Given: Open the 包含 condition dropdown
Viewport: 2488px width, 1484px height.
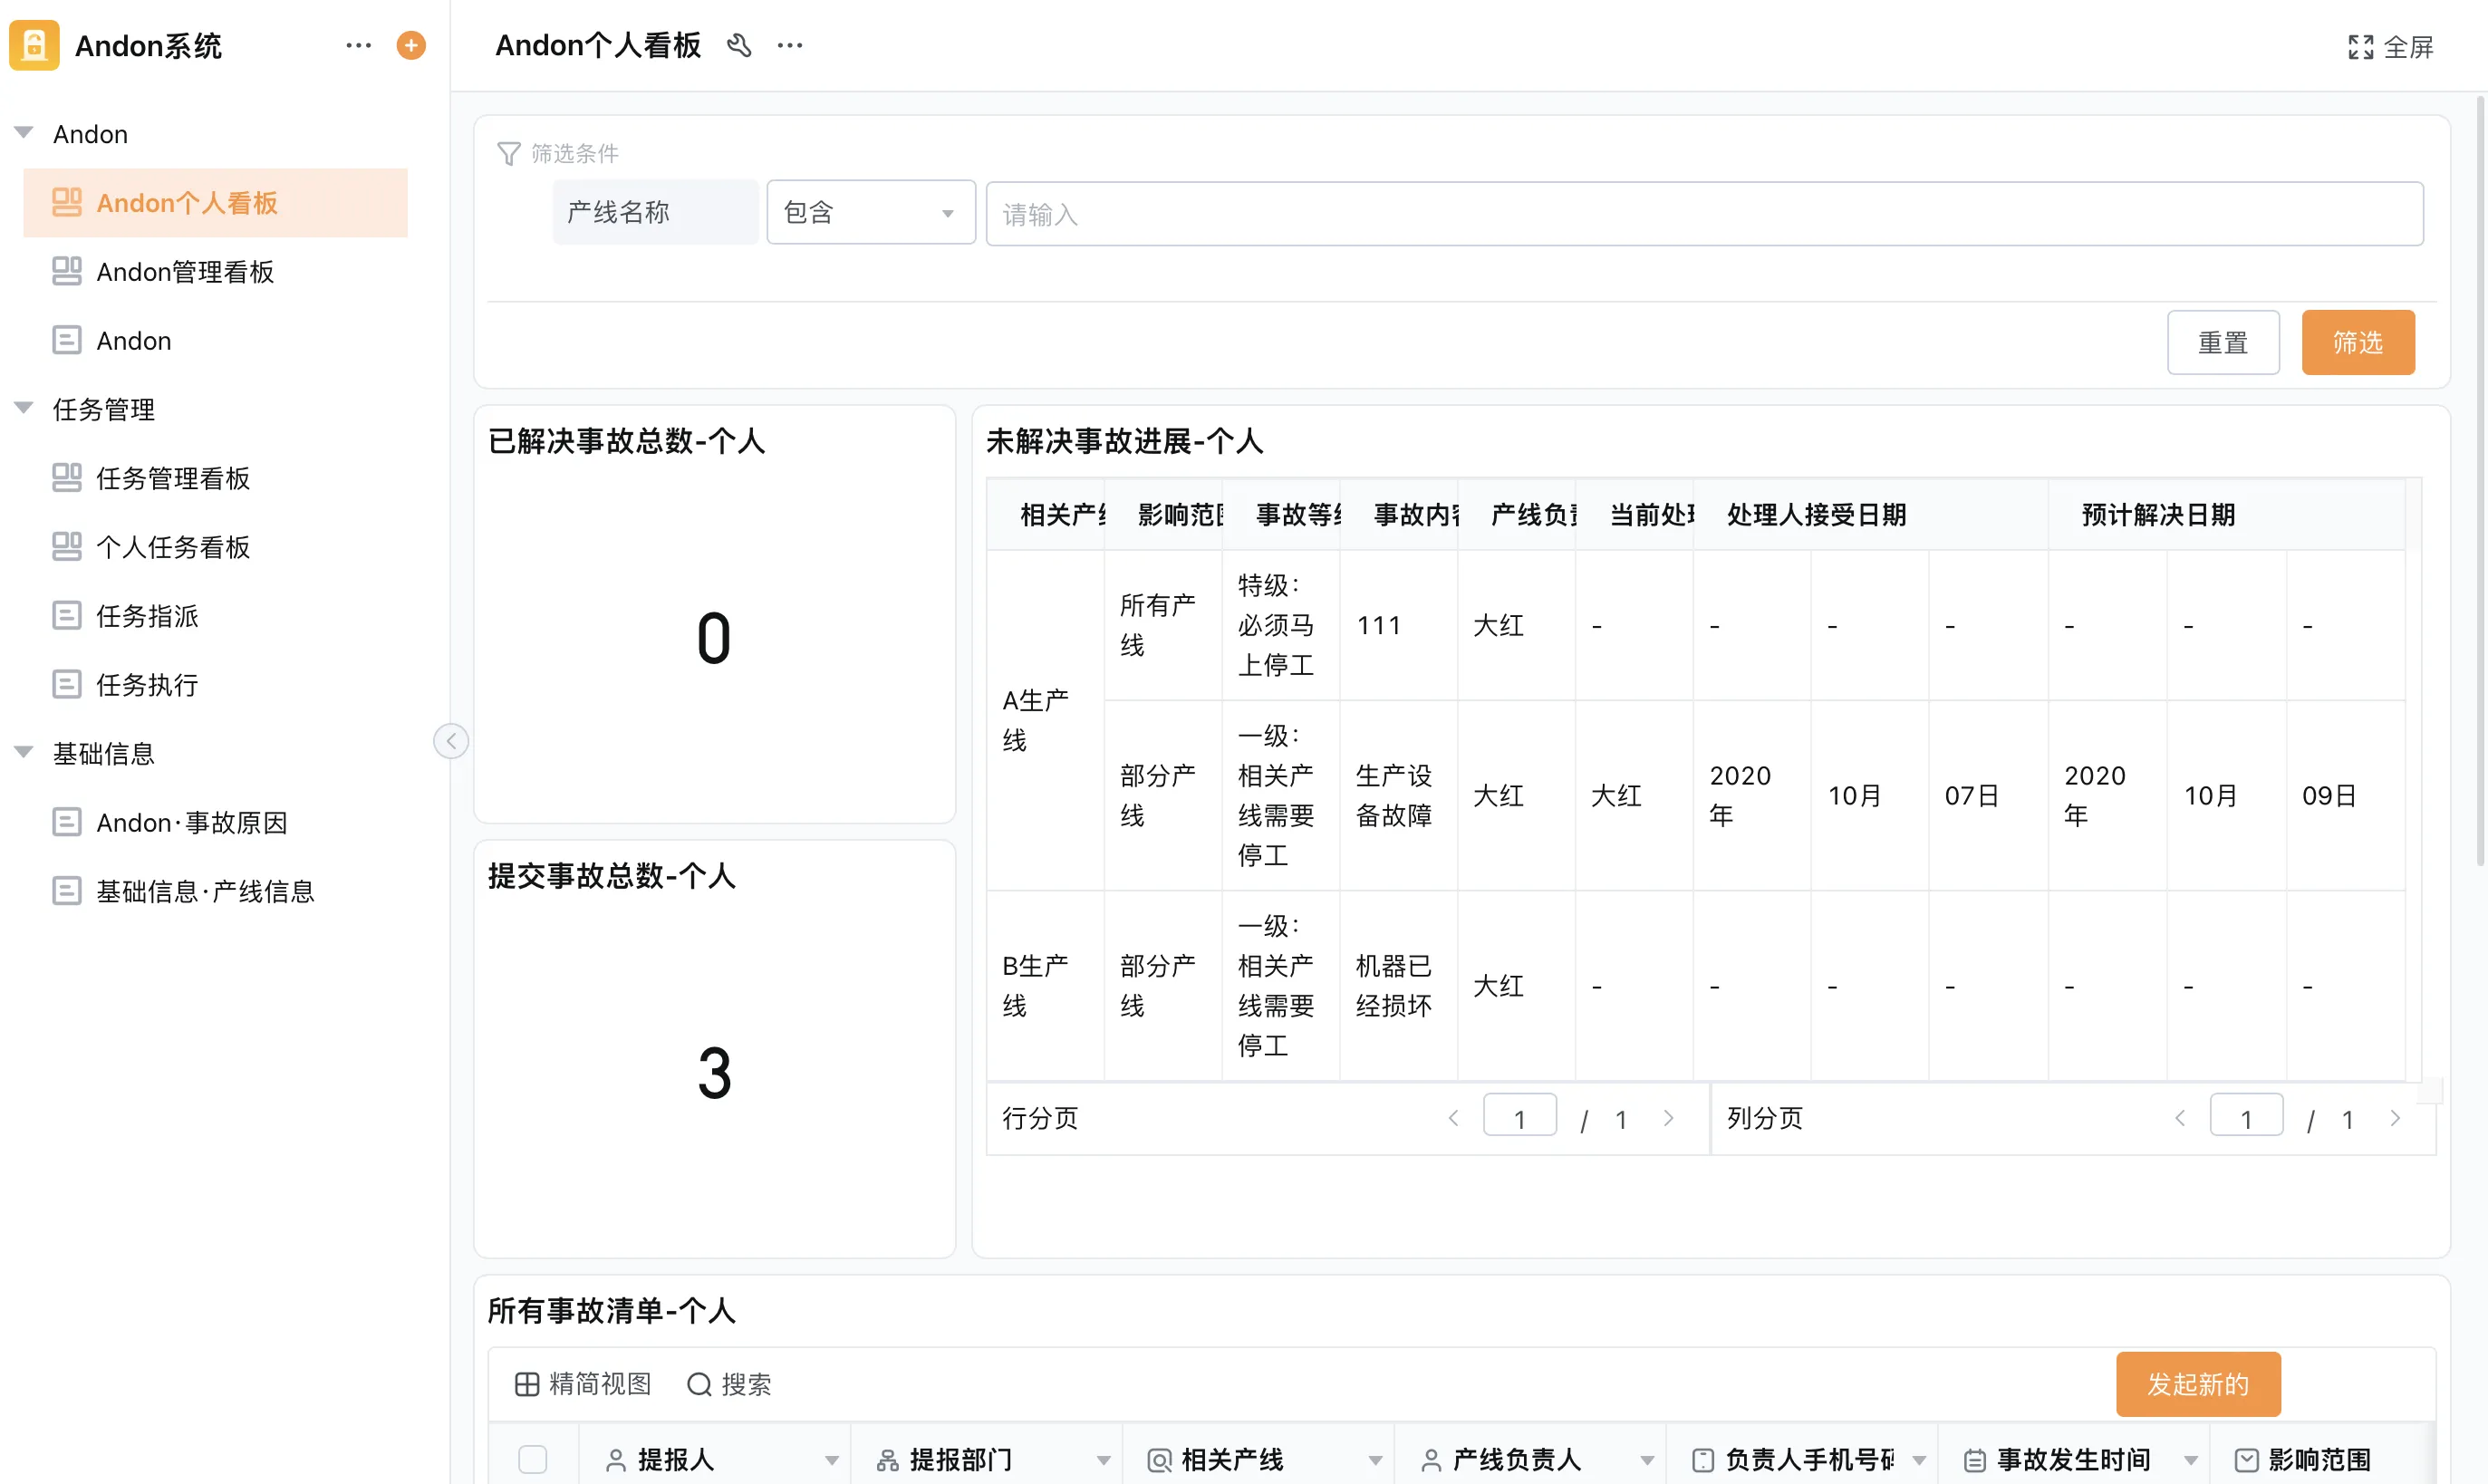Looking at the screenshot, I should (870, 212).
